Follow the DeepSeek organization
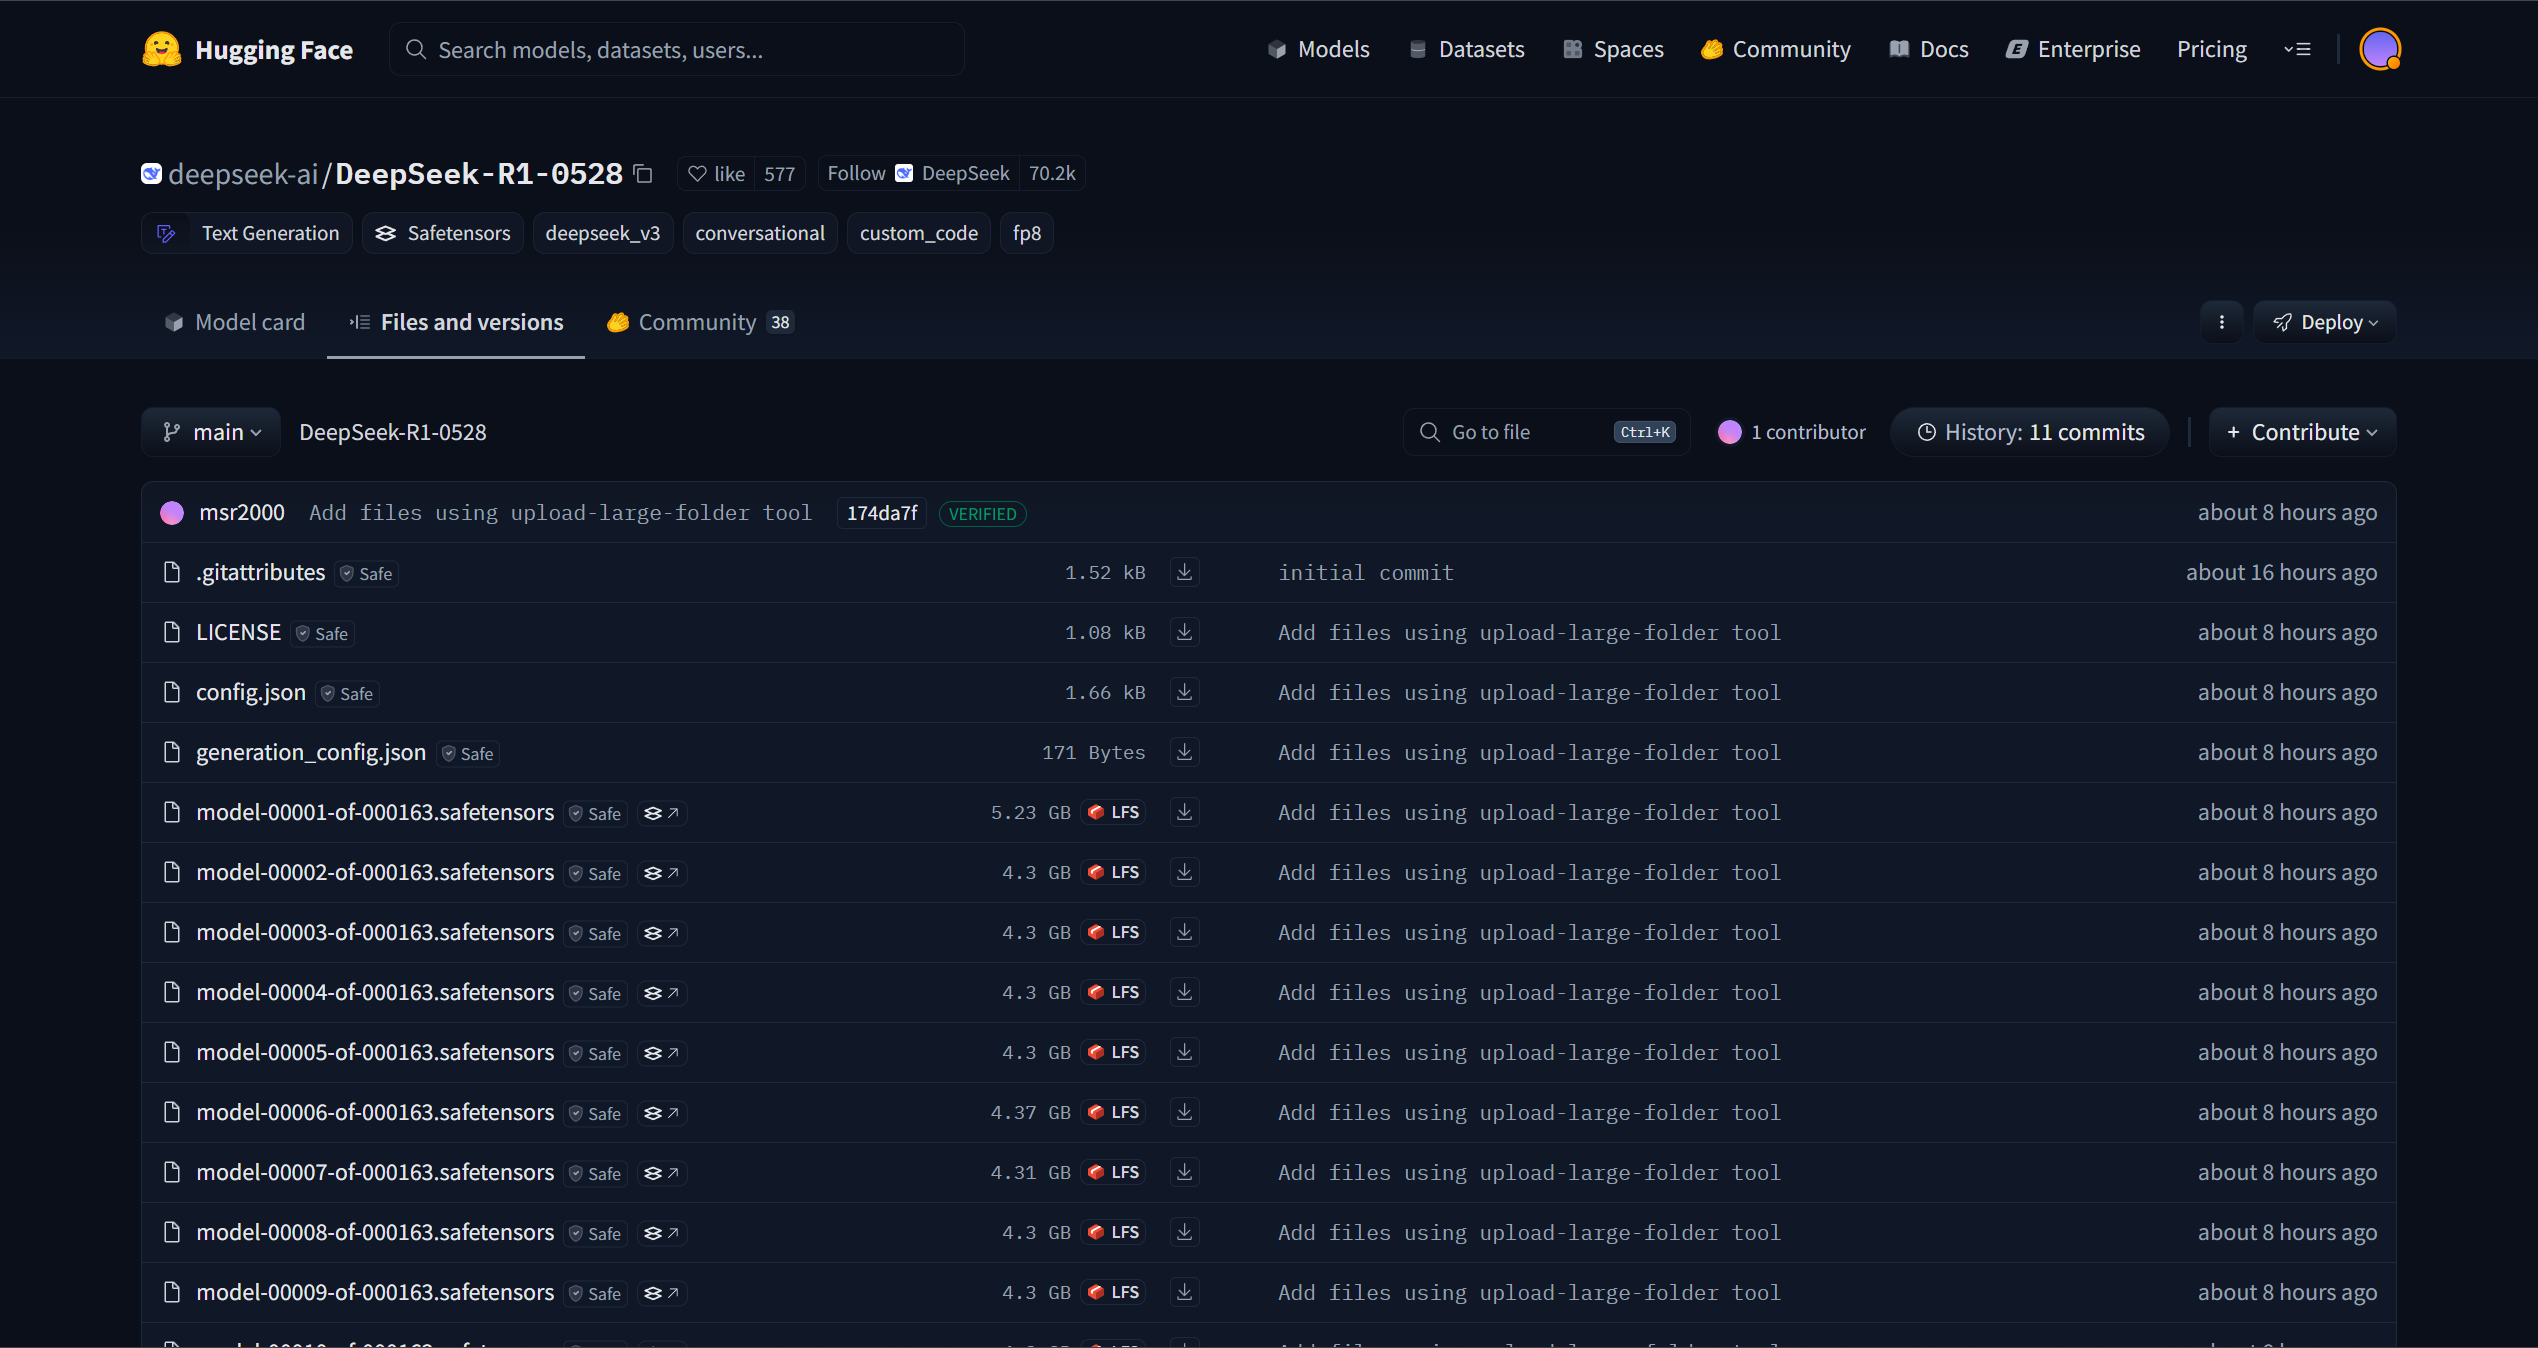The height and width of the screenshot is (1348, 2538). 856,174
